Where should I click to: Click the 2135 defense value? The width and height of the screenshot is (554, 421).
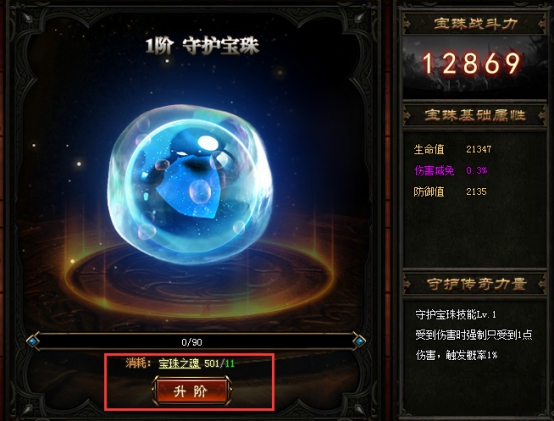[476, 192]
